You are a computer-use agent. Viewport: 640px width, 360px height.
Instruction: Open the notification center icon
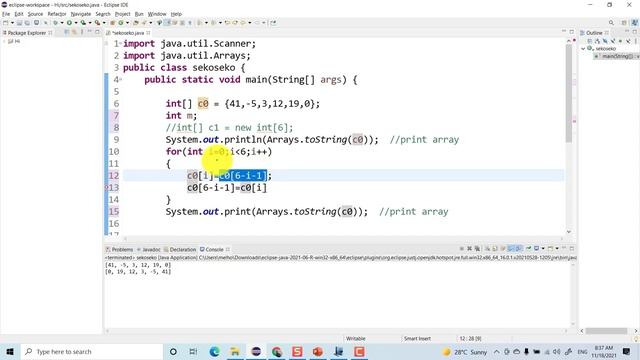coord(627,351)
